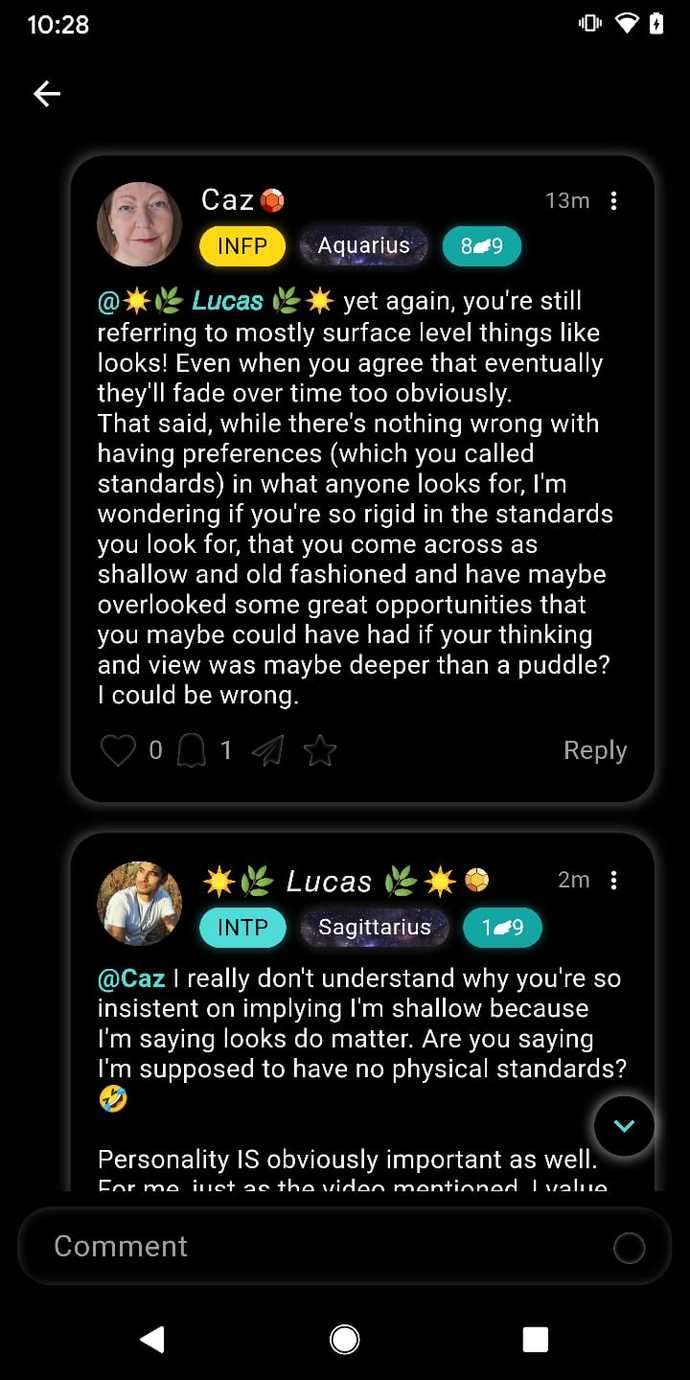Screen dimensions: 690x1380
Task: Open the three-dot menu on Lucas's comment
Action: click(x=613, y=880)
